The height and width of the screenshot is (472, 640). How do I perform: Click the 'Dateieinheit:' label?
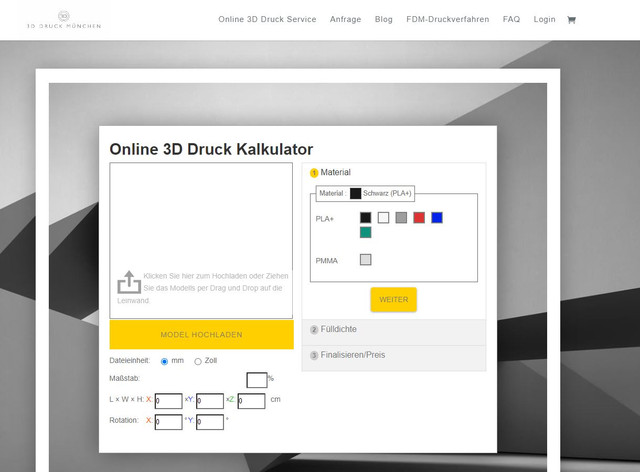[130, 361]
